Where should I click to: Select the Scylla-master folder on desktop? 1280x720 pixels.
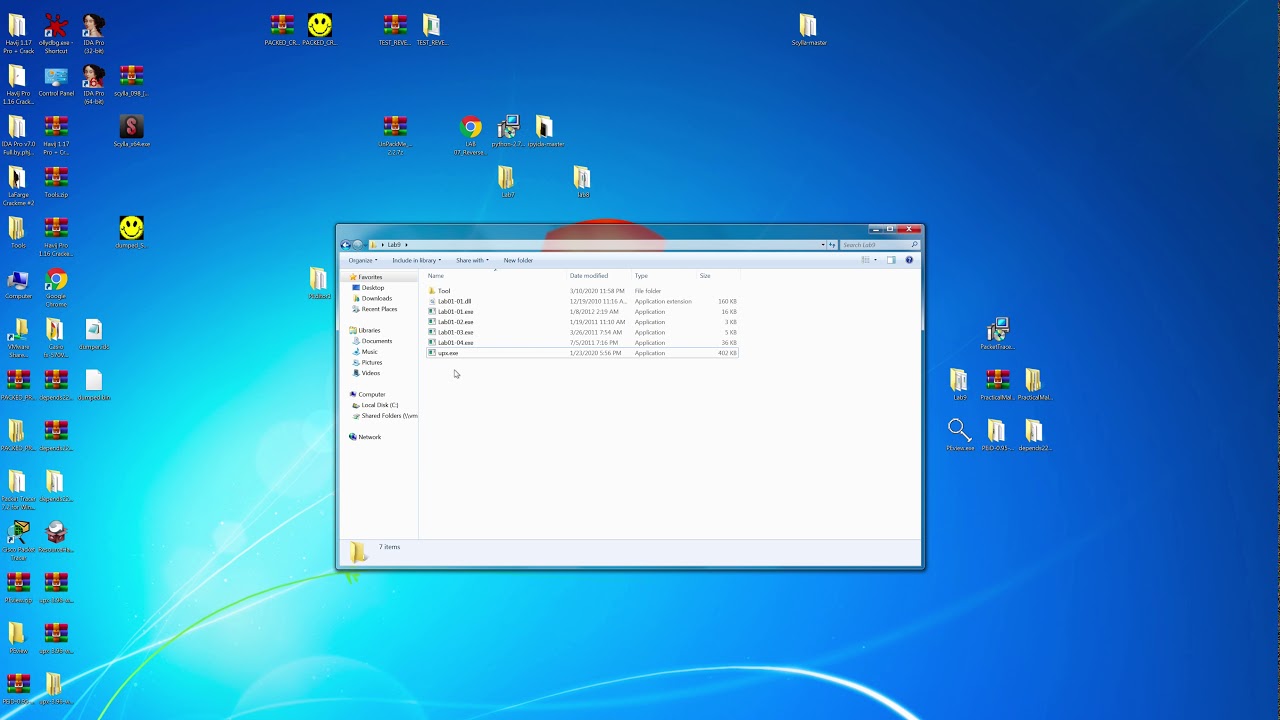[x=808, y=30]
